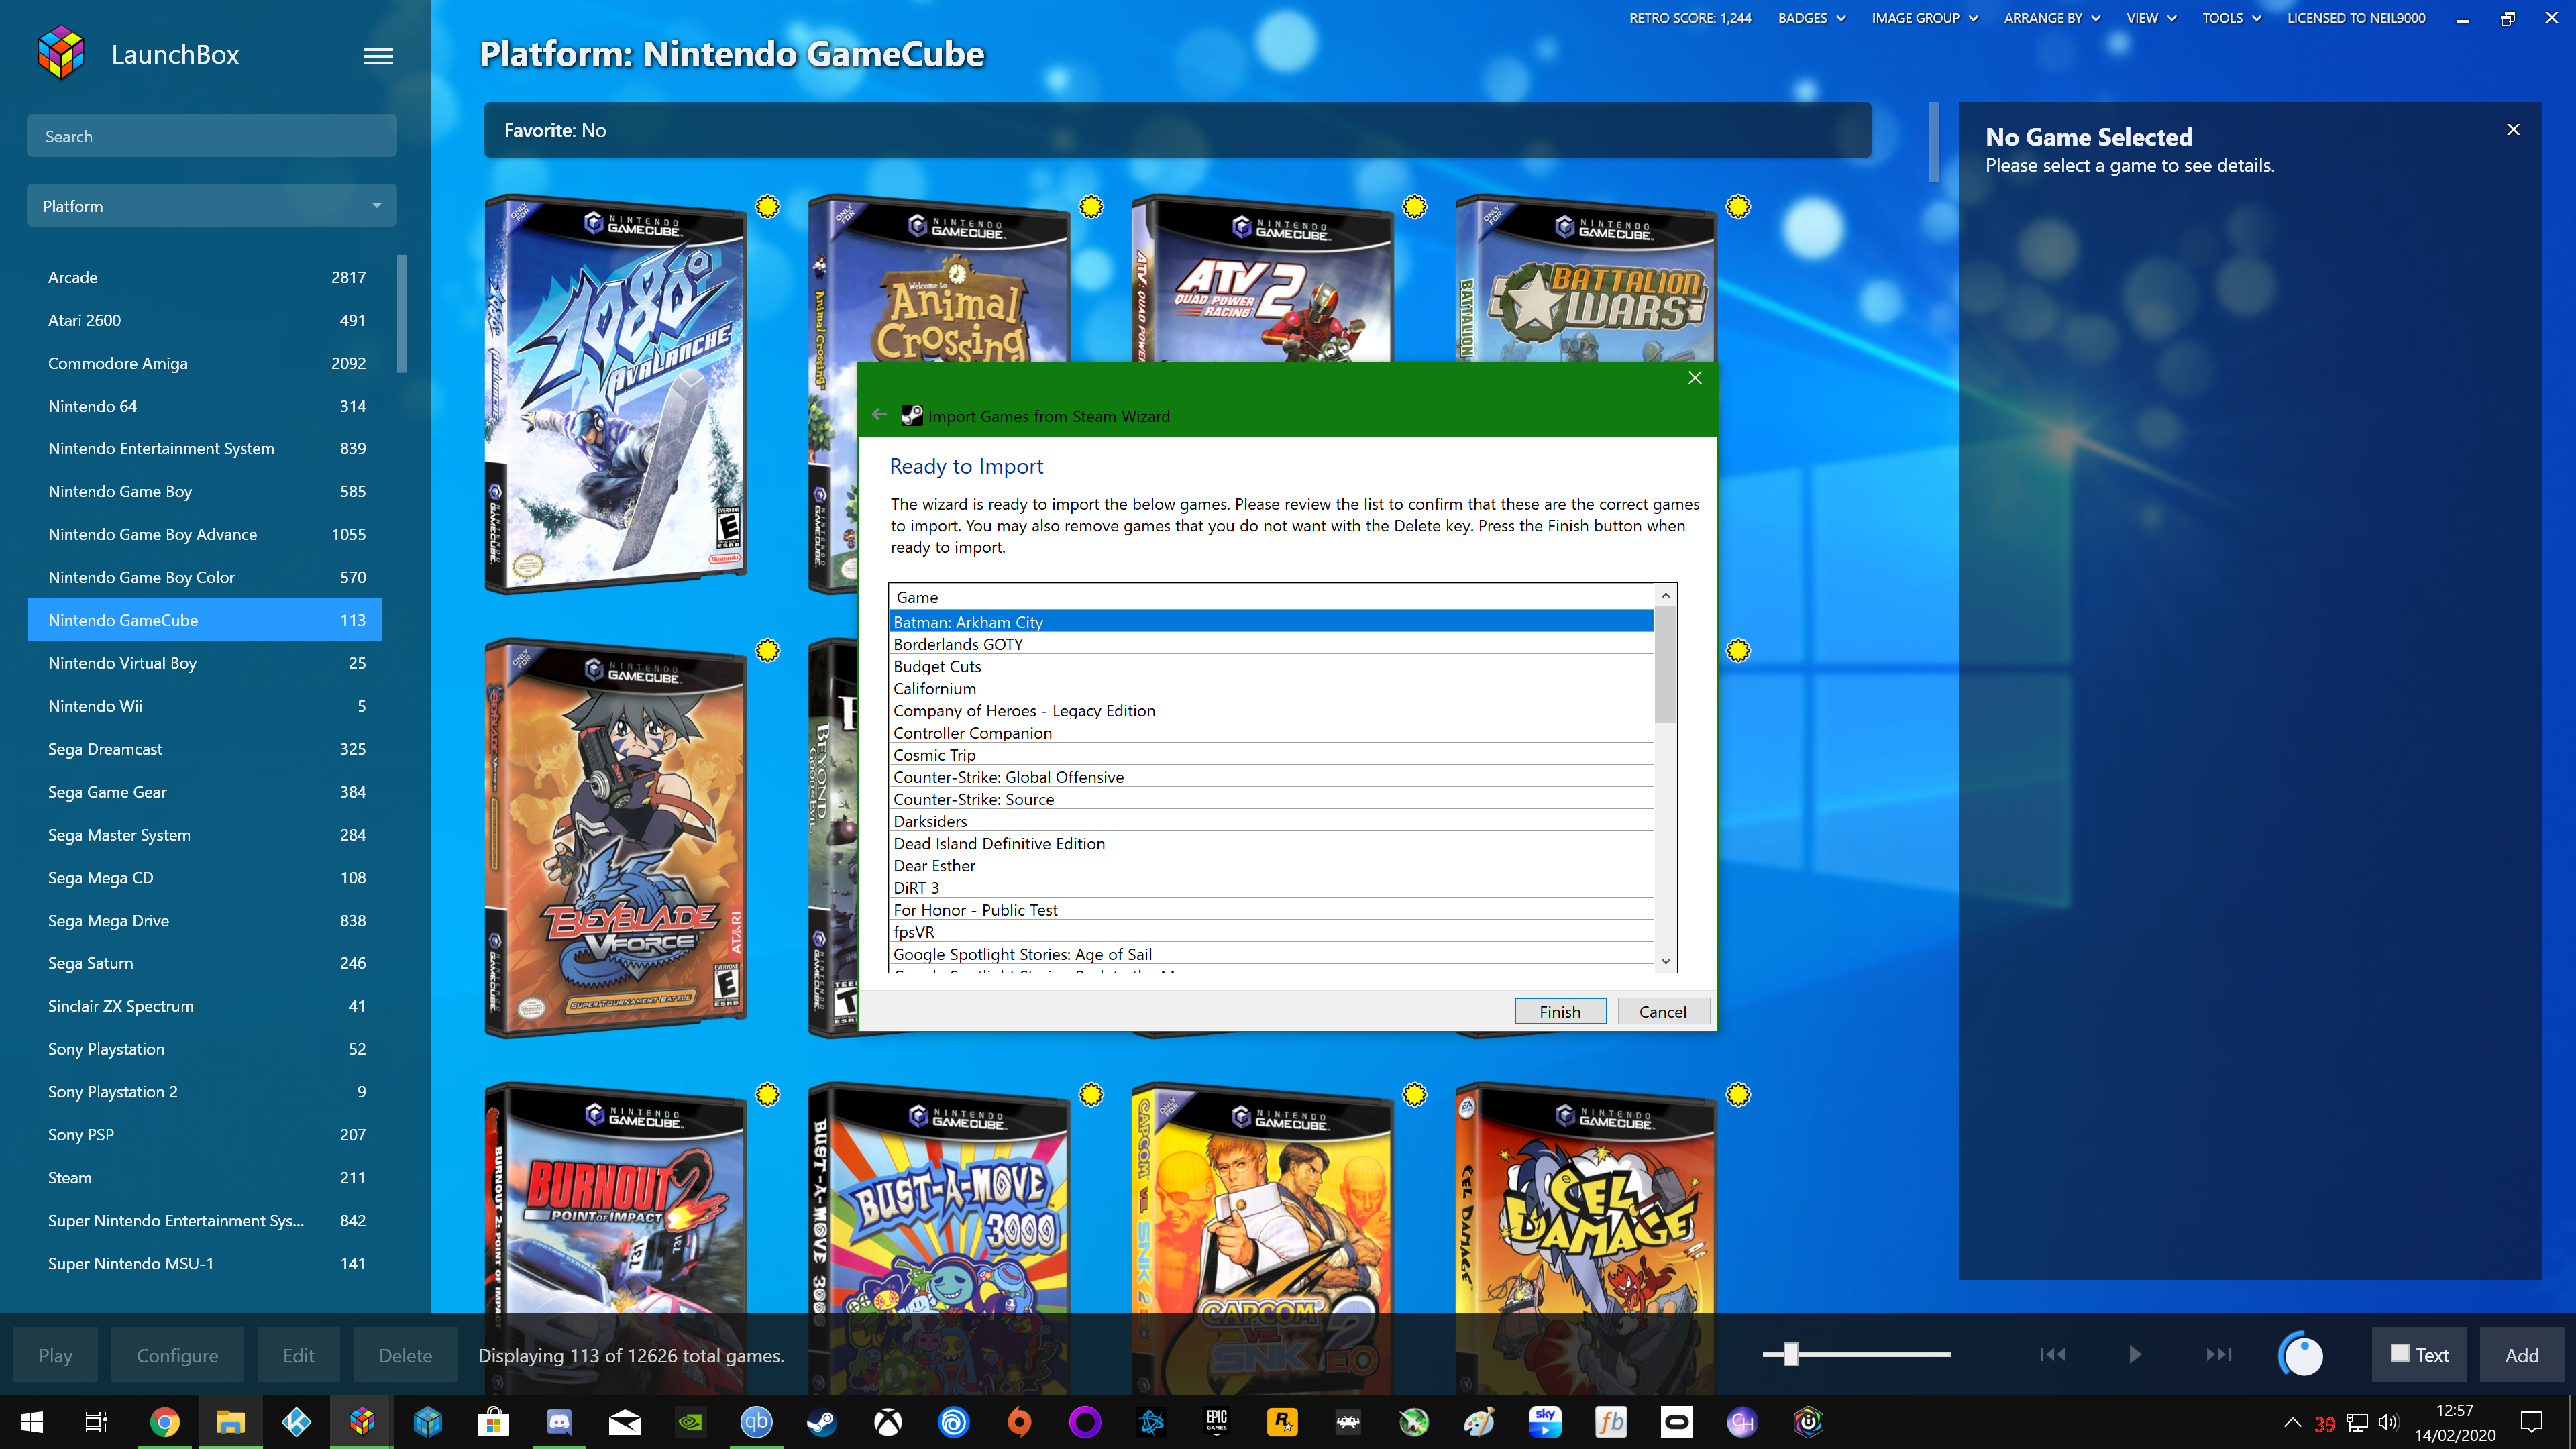Screen dimensions: 2576x1449
Task: Open Epic Games Launcher from taskbar
Action: 1216,1422
